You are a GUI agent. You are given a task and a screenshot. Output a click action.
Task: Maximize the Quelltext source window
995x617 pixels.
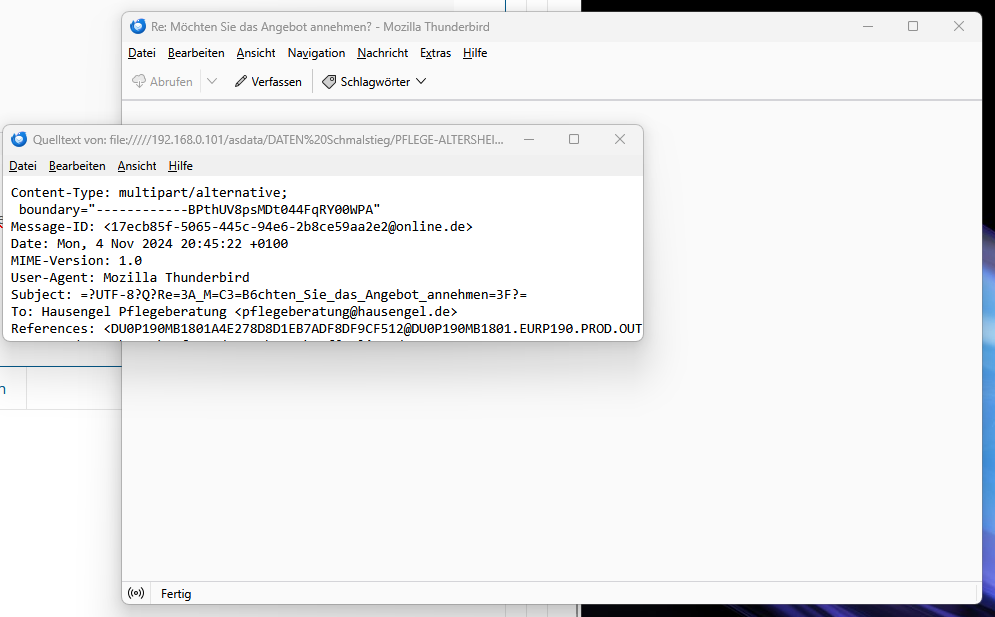point(574,139)
